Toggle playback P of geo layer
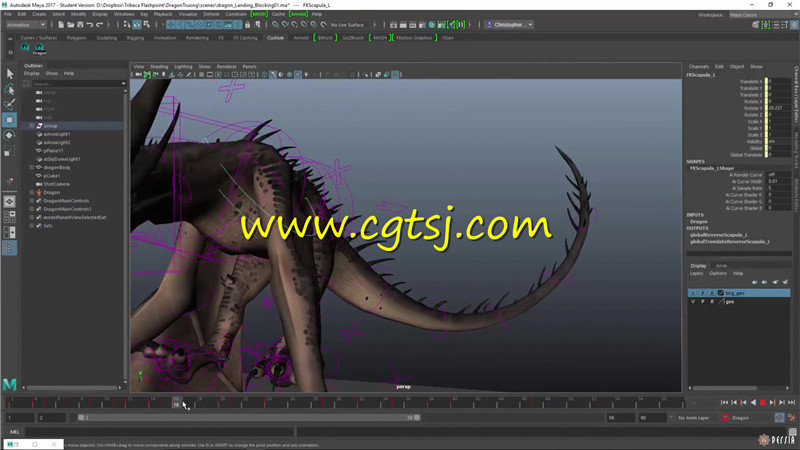The width and height of the screenshot is (800, 450). [x=703, y=302]
